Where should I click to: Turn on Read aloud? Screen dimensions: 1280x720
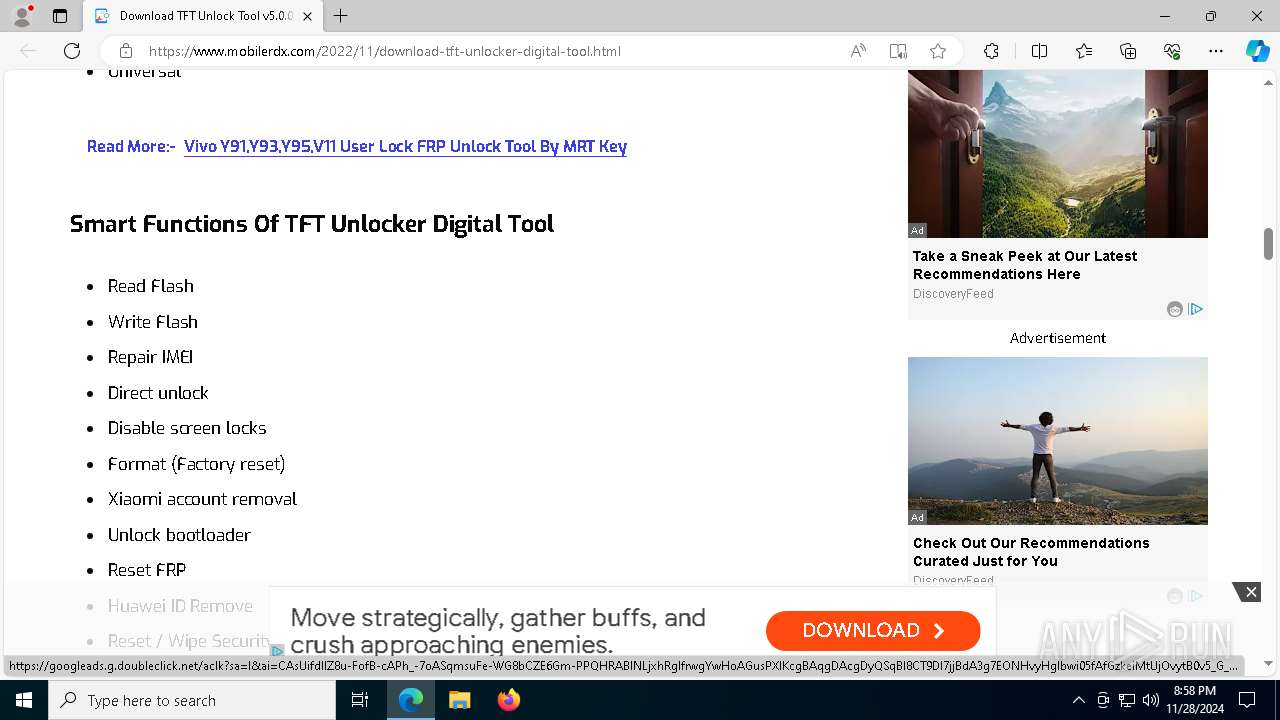(x=858, y=51)
